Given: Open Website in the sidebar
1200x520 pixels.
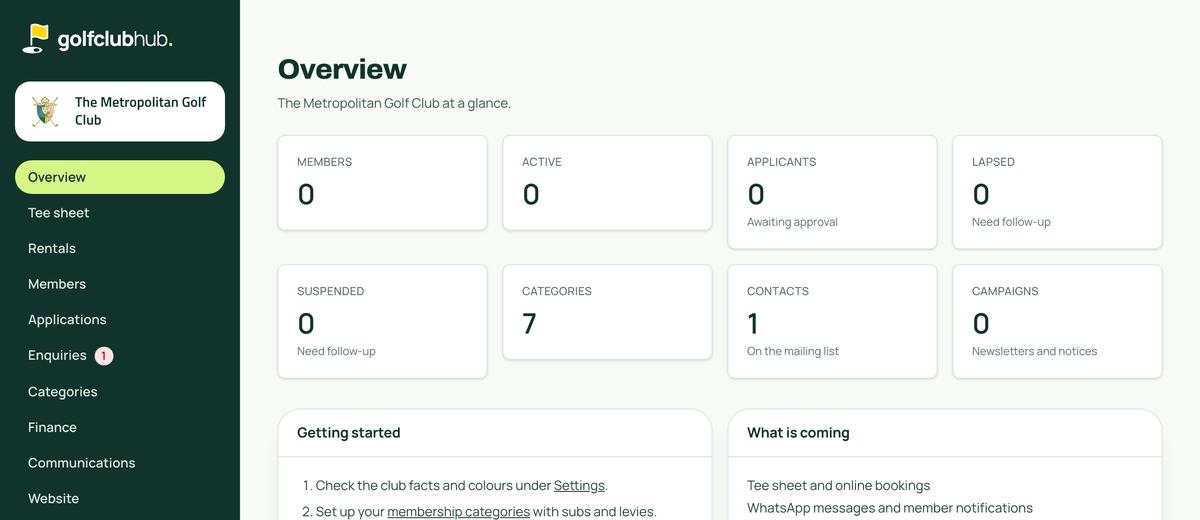Looking at the screenshot, I should (120, 498).
